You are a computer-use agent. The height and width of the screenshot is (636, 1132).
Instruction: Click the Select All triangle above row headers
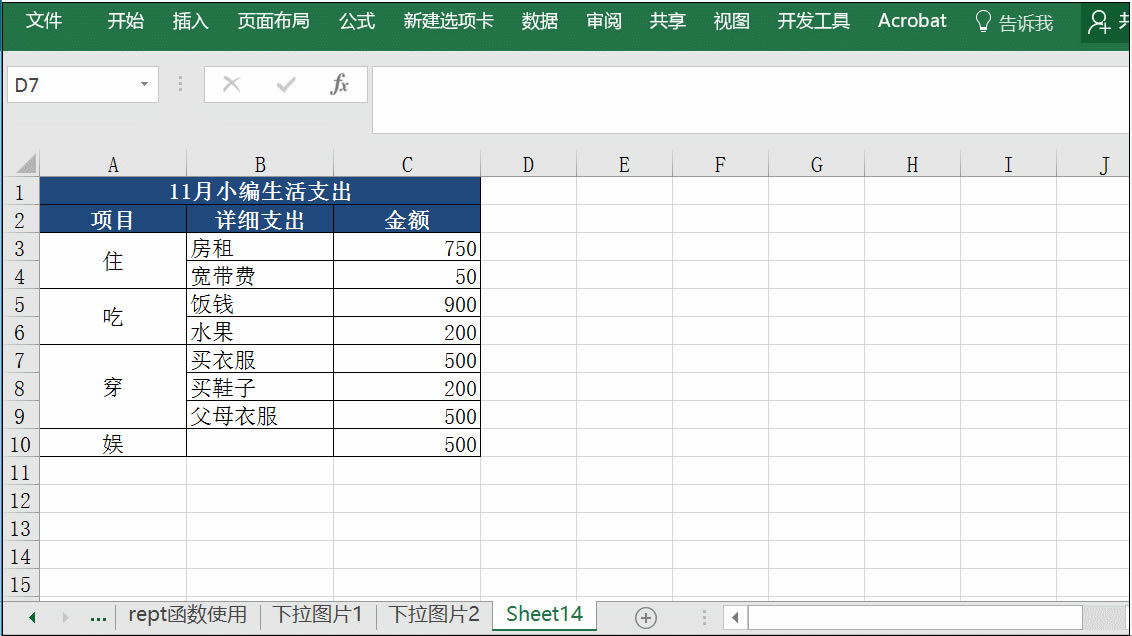click(24, 163)
